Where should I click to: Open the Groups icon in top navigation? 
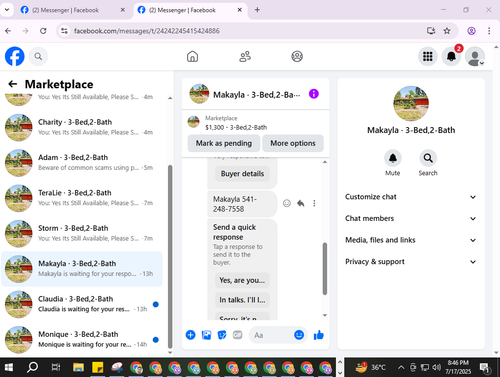[297, 56]
